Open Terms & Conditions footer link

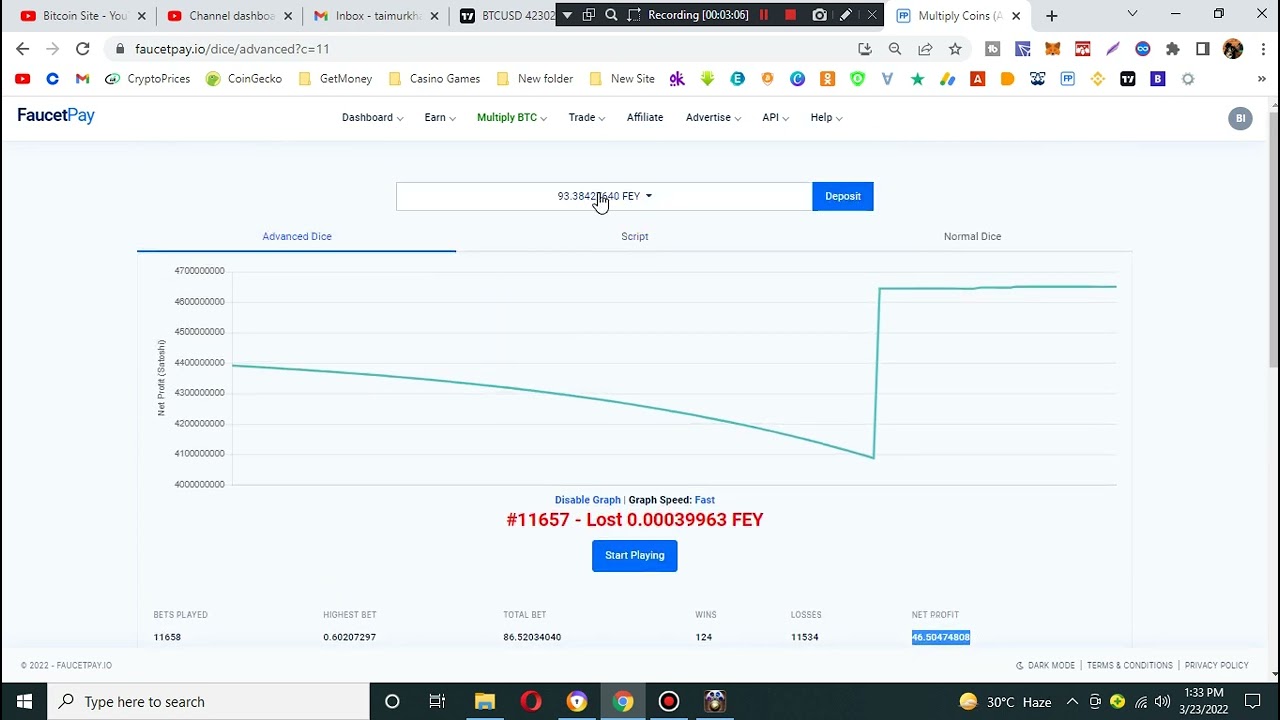pyautogui.click(x=1130, y=666)
